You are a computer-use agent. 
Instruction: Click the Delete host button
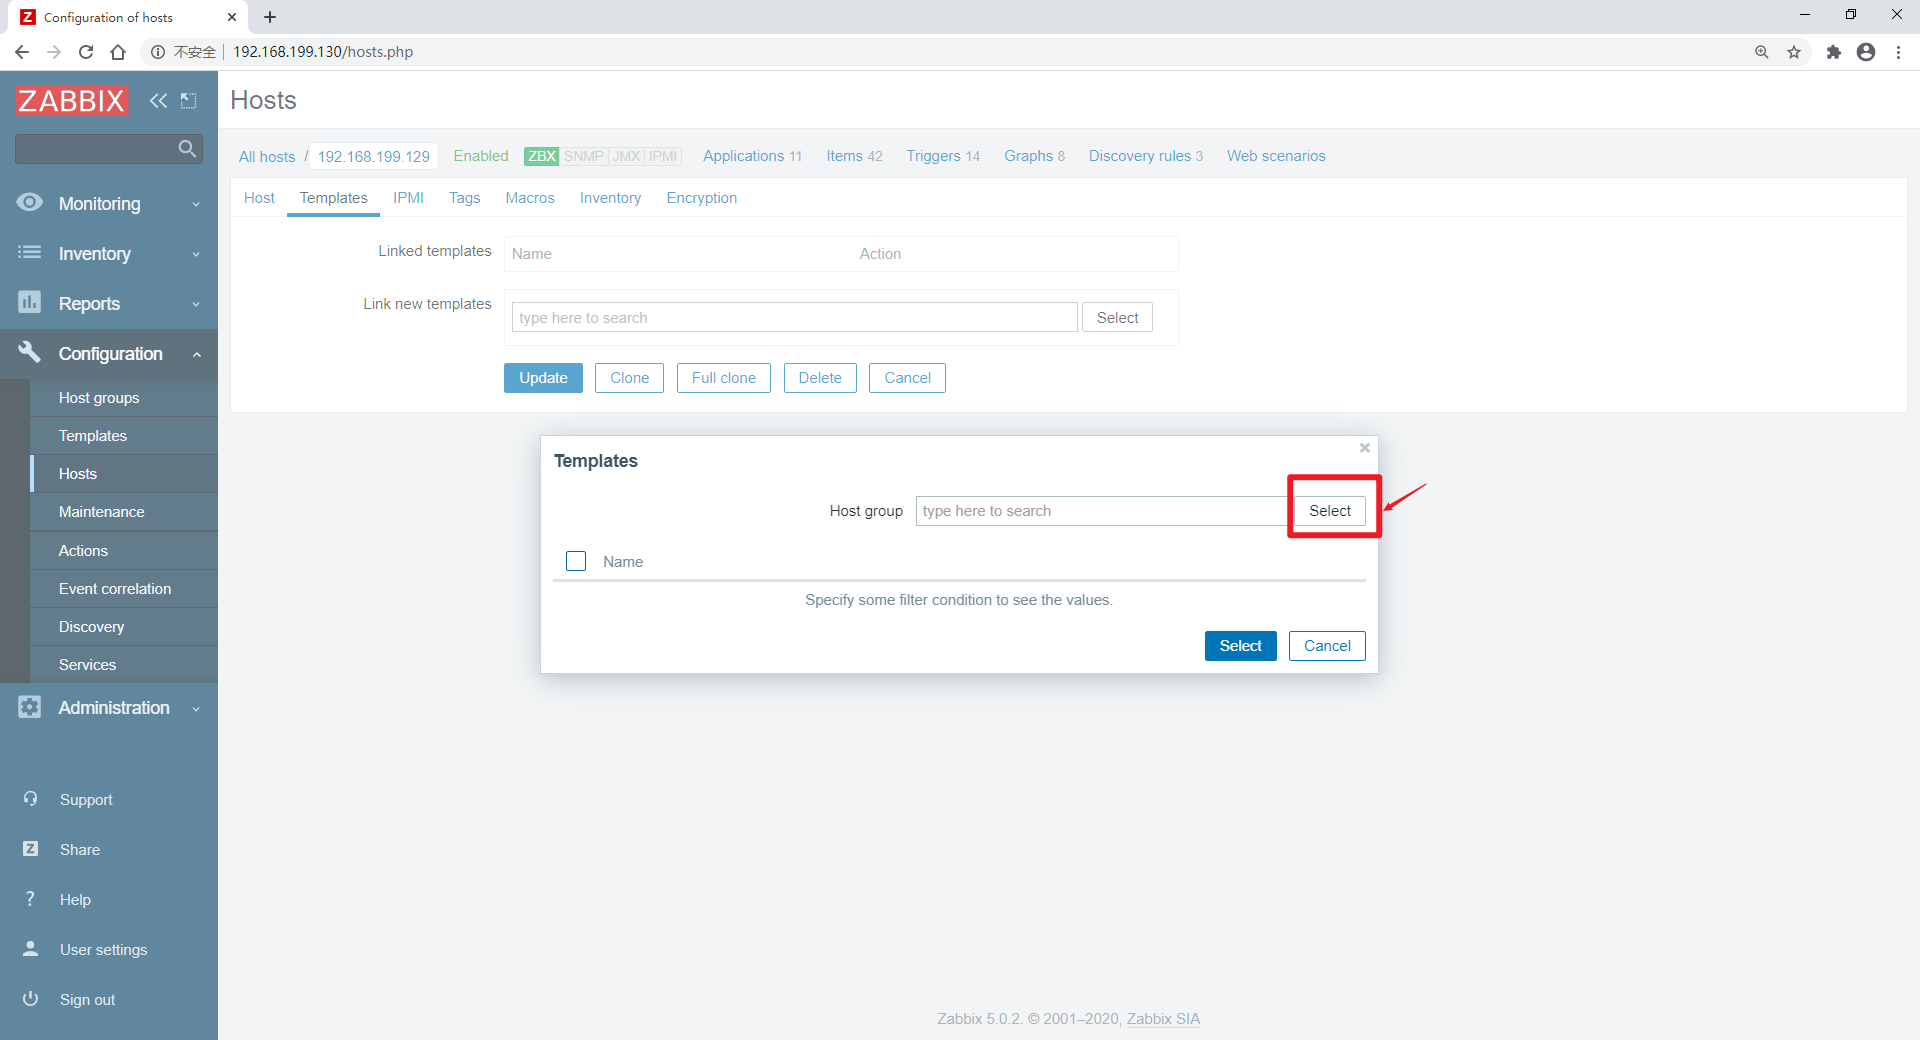click(x=820, y=378)
